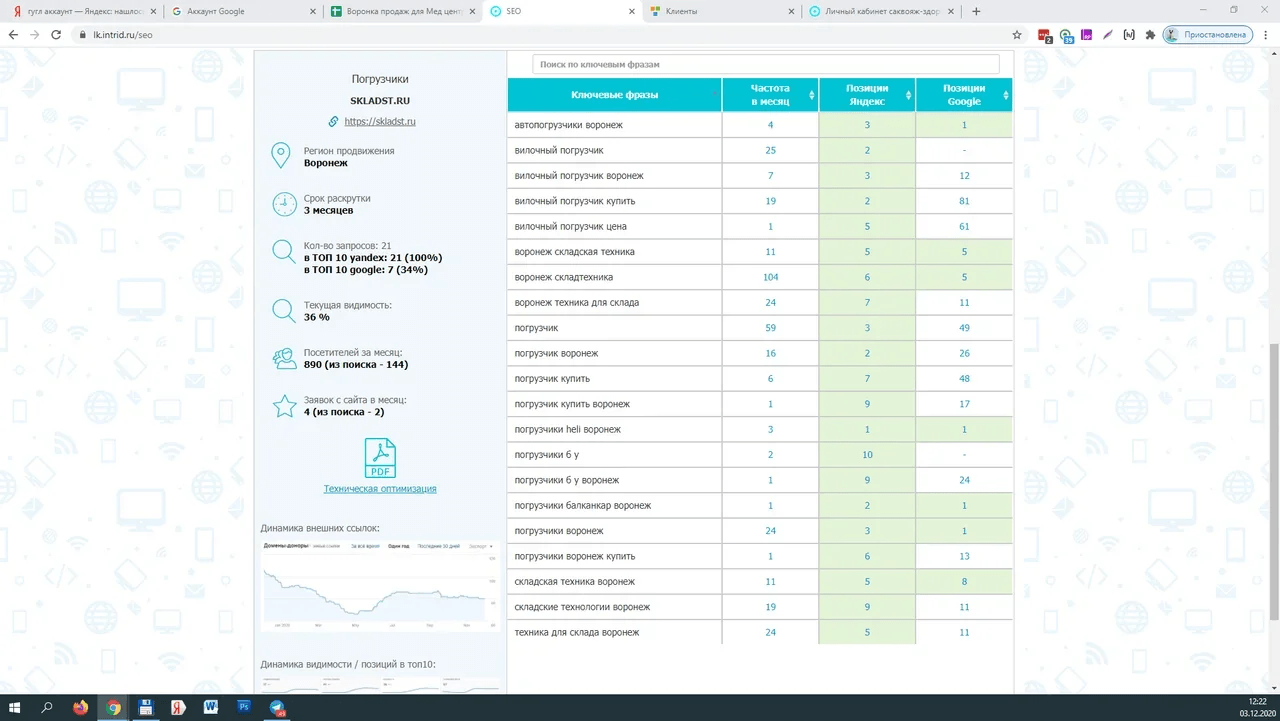Click the chain link icon beside skladst.ru
The height and width of the screenshot is (721, 1280).
click(x=334, y=121)
